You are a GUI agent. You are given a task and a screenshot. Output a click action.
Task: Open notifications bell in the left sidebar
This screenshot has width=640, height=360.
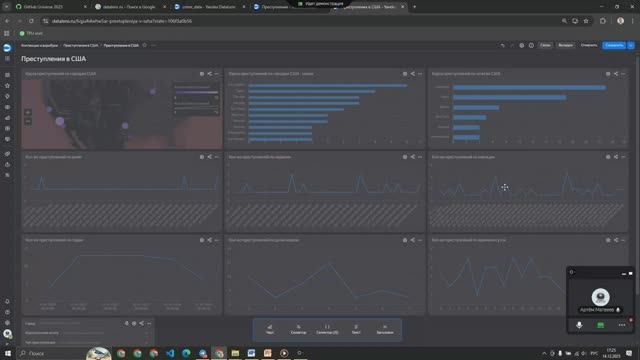[x=7, y=301]
